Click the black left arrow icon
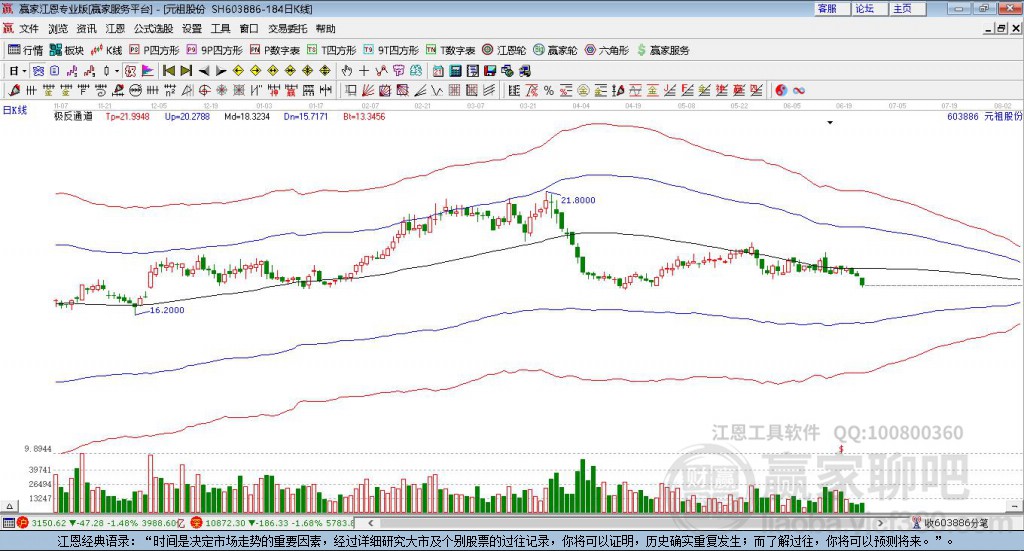The width and height of the screenshot is (1024, 551). [204, 71]
